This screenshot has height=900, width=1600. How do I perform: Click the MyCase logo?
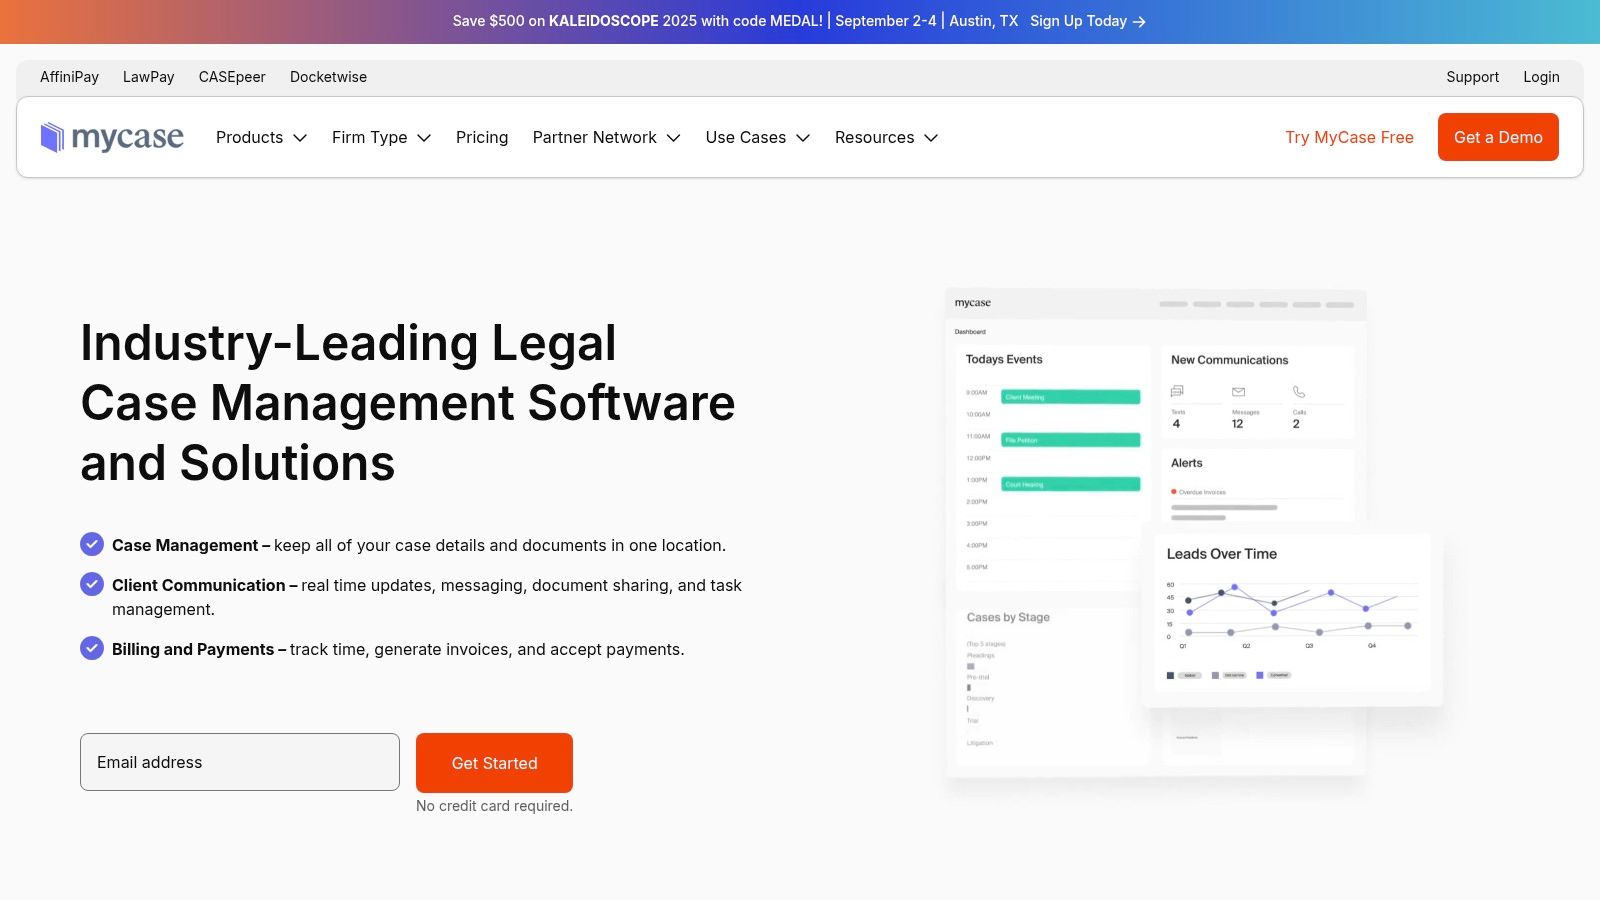click(112, 137)
